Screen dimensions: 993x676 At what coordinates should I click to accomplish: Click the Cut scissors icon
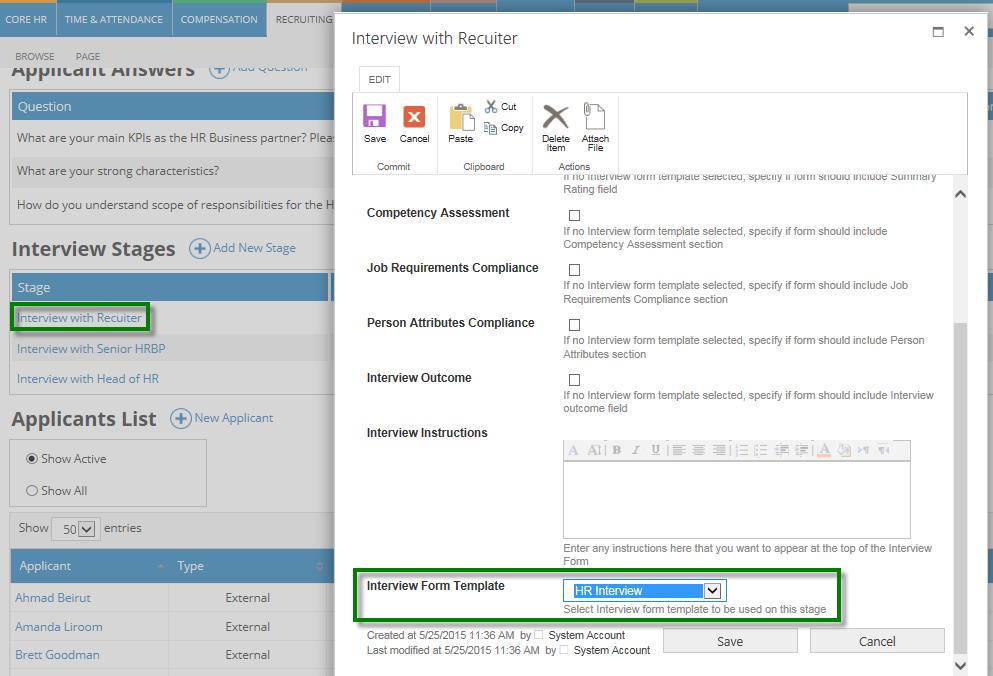click(494, 106)
